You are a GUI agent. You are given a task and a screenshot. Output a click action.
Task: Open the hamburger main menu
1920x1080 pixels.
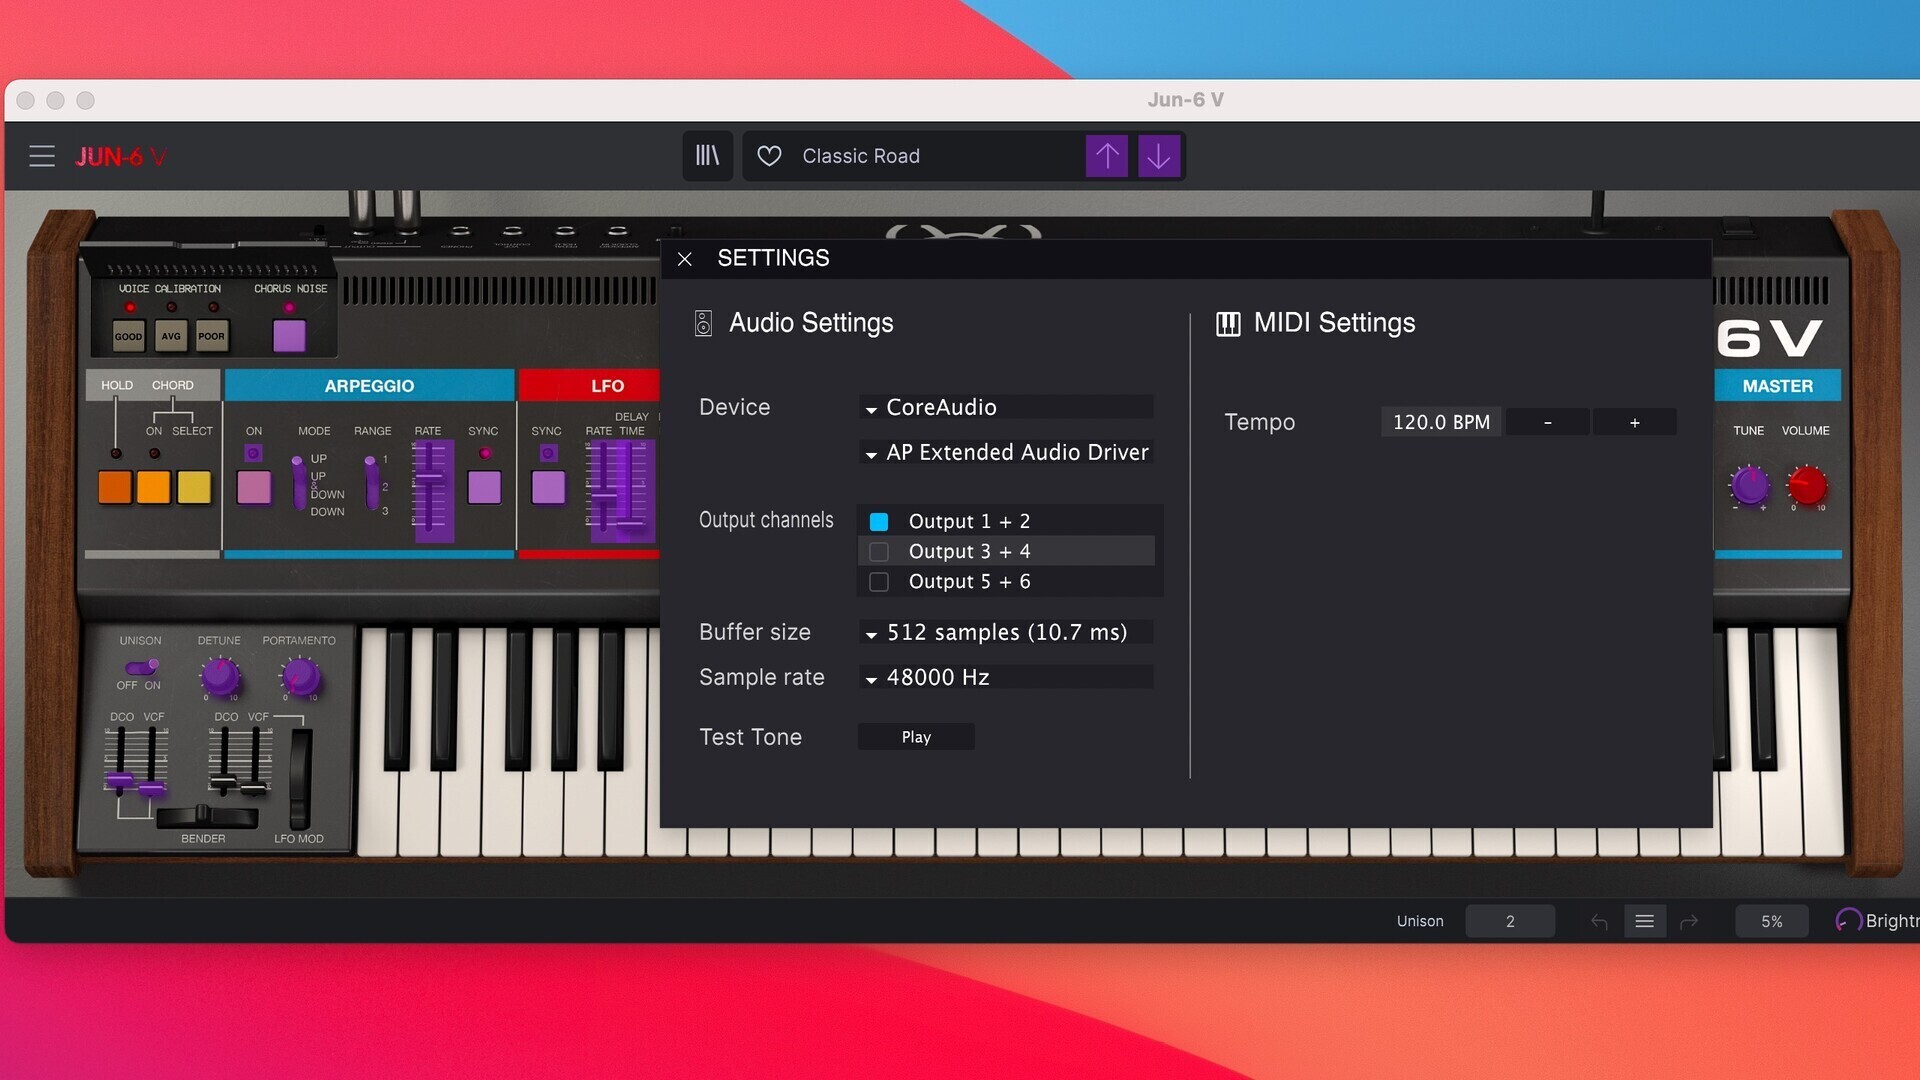(41, 156)
